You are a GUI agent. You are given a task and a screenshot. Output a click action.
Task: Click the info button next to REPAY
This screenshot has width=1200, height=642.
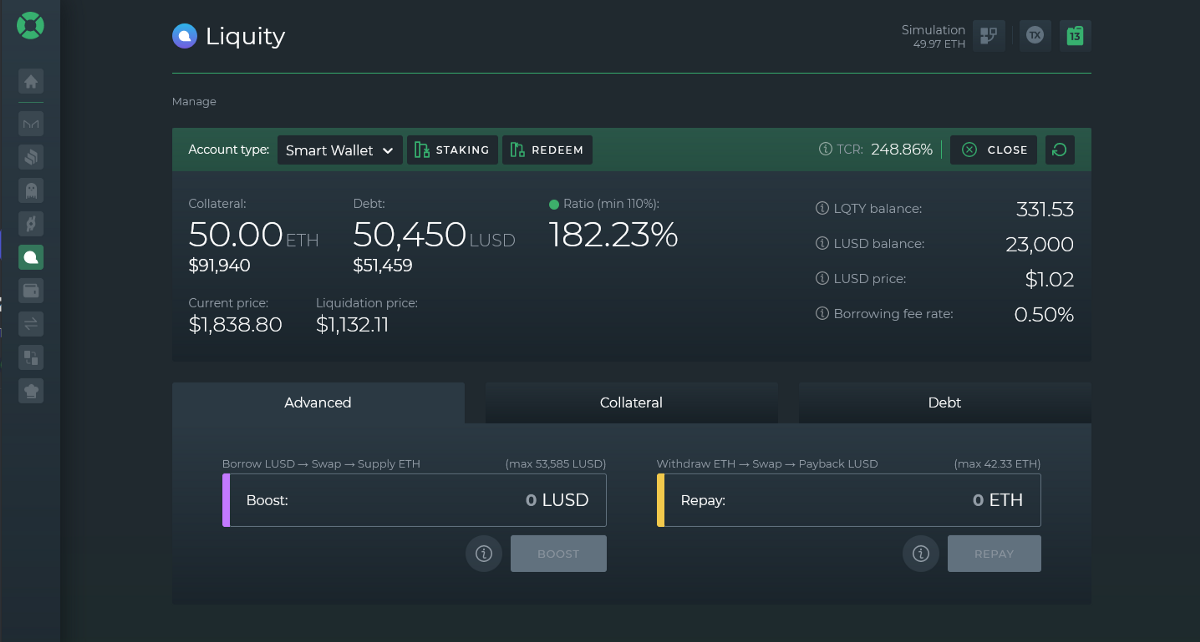(921, 553)
